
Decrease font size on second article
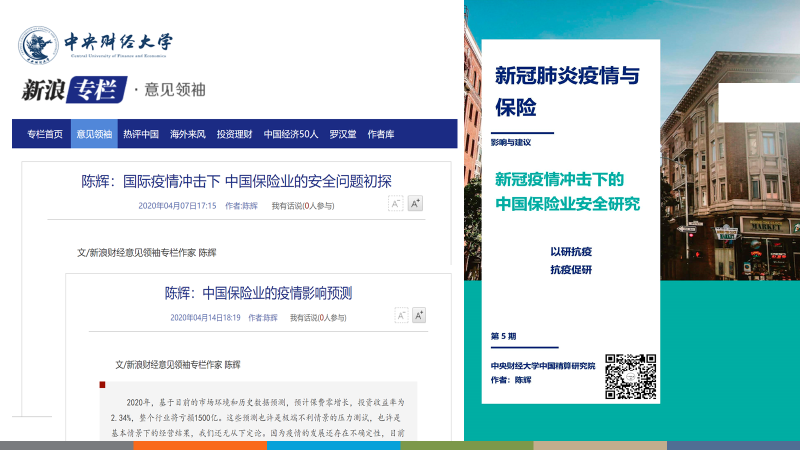401,316
